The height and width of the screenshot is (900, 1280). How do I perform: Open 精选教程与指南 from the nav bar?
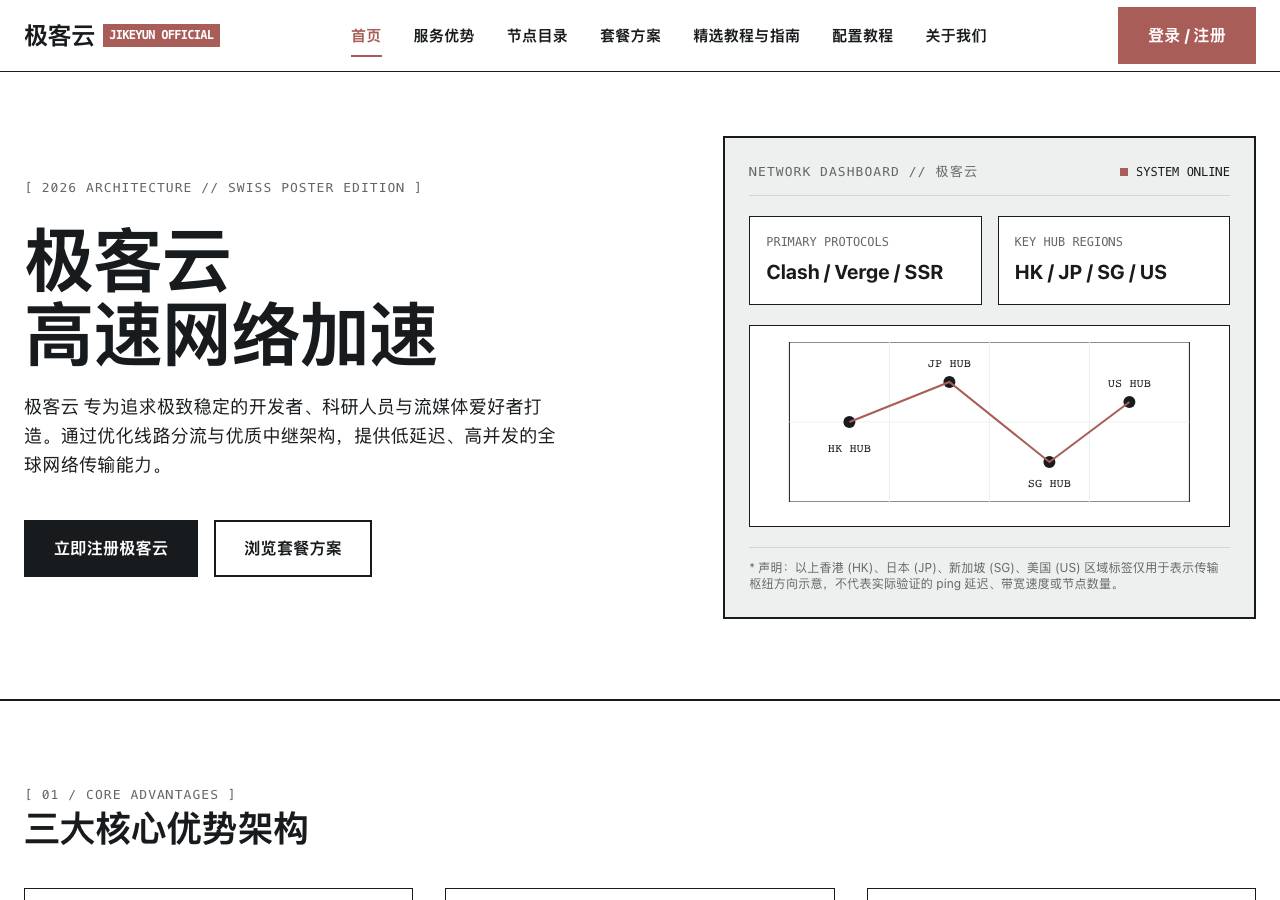coord(746,36)
